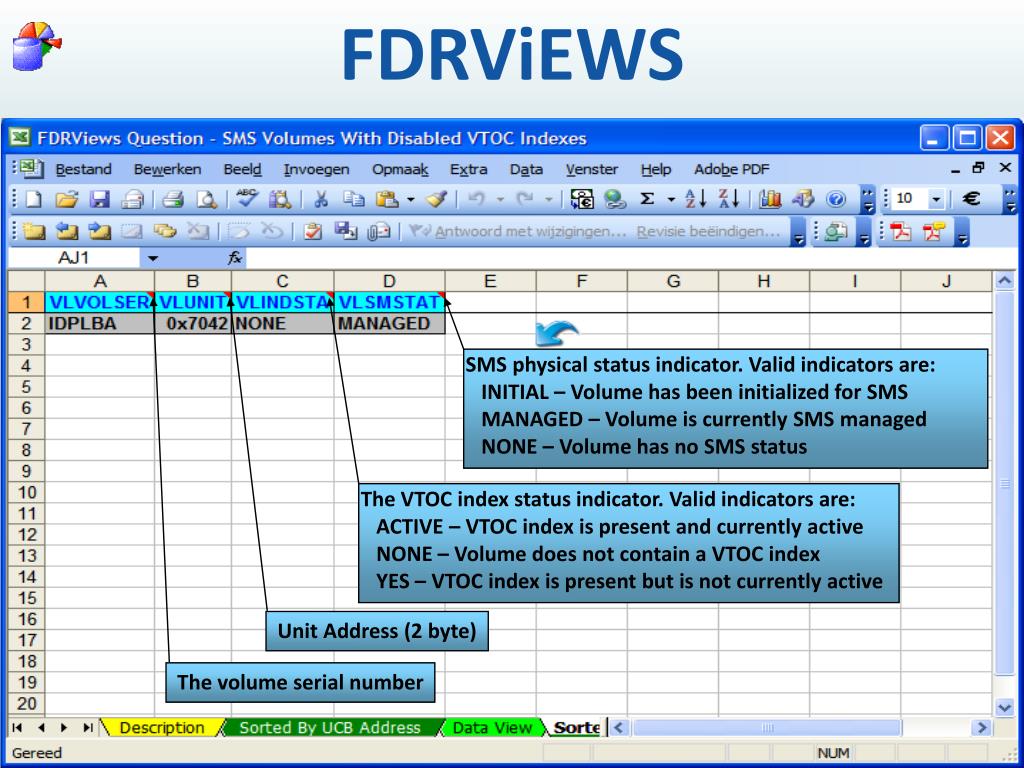Viewport: 1024px width, 768px height.
Task: Open the Research binoculars tool
Action: pos(280,199)
